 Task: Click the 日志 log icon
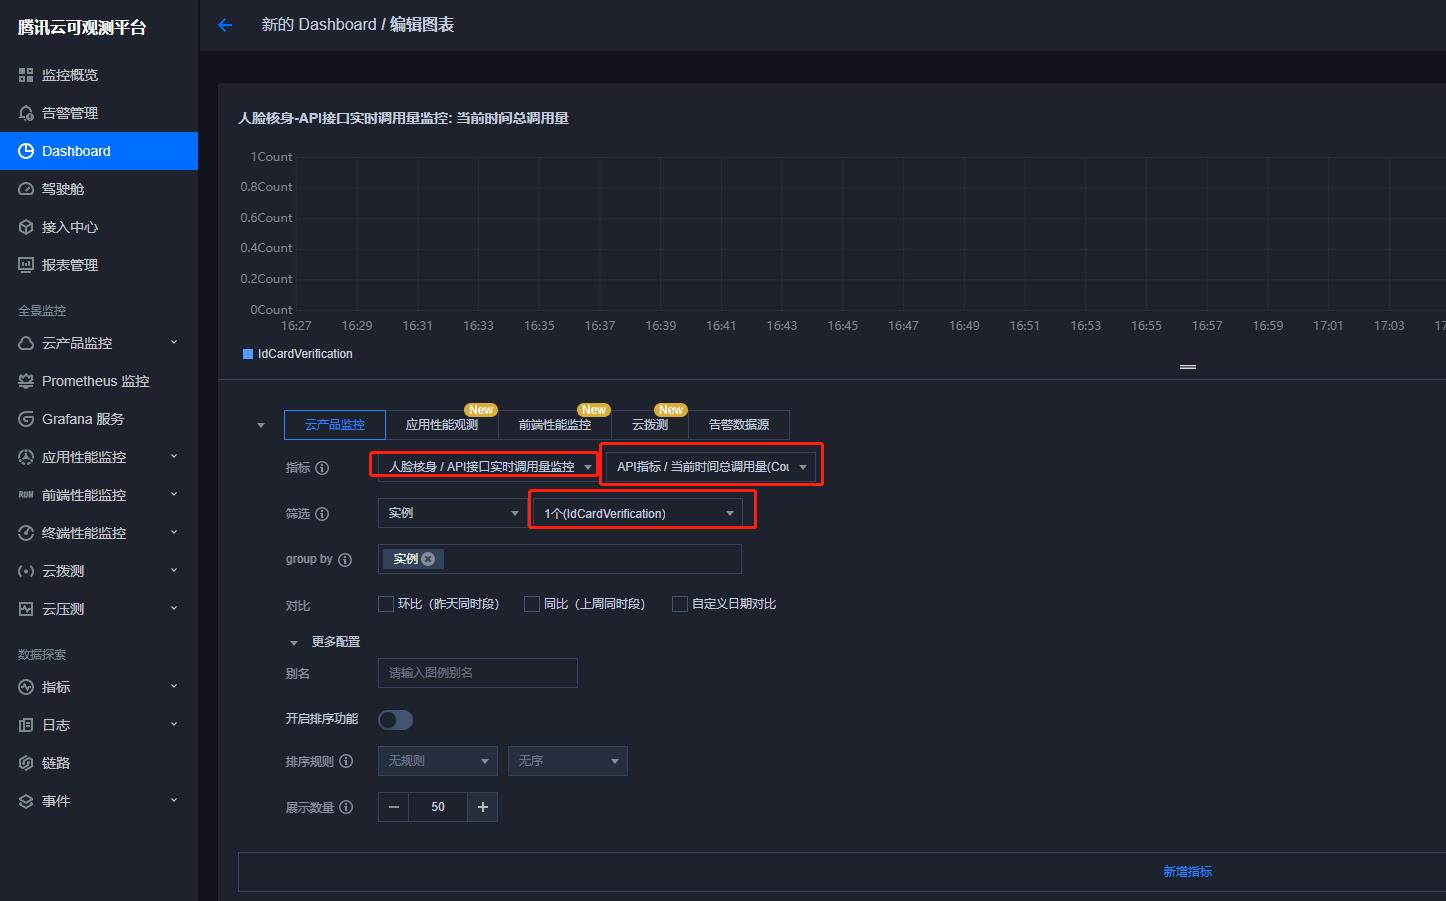tap(26, 725)
